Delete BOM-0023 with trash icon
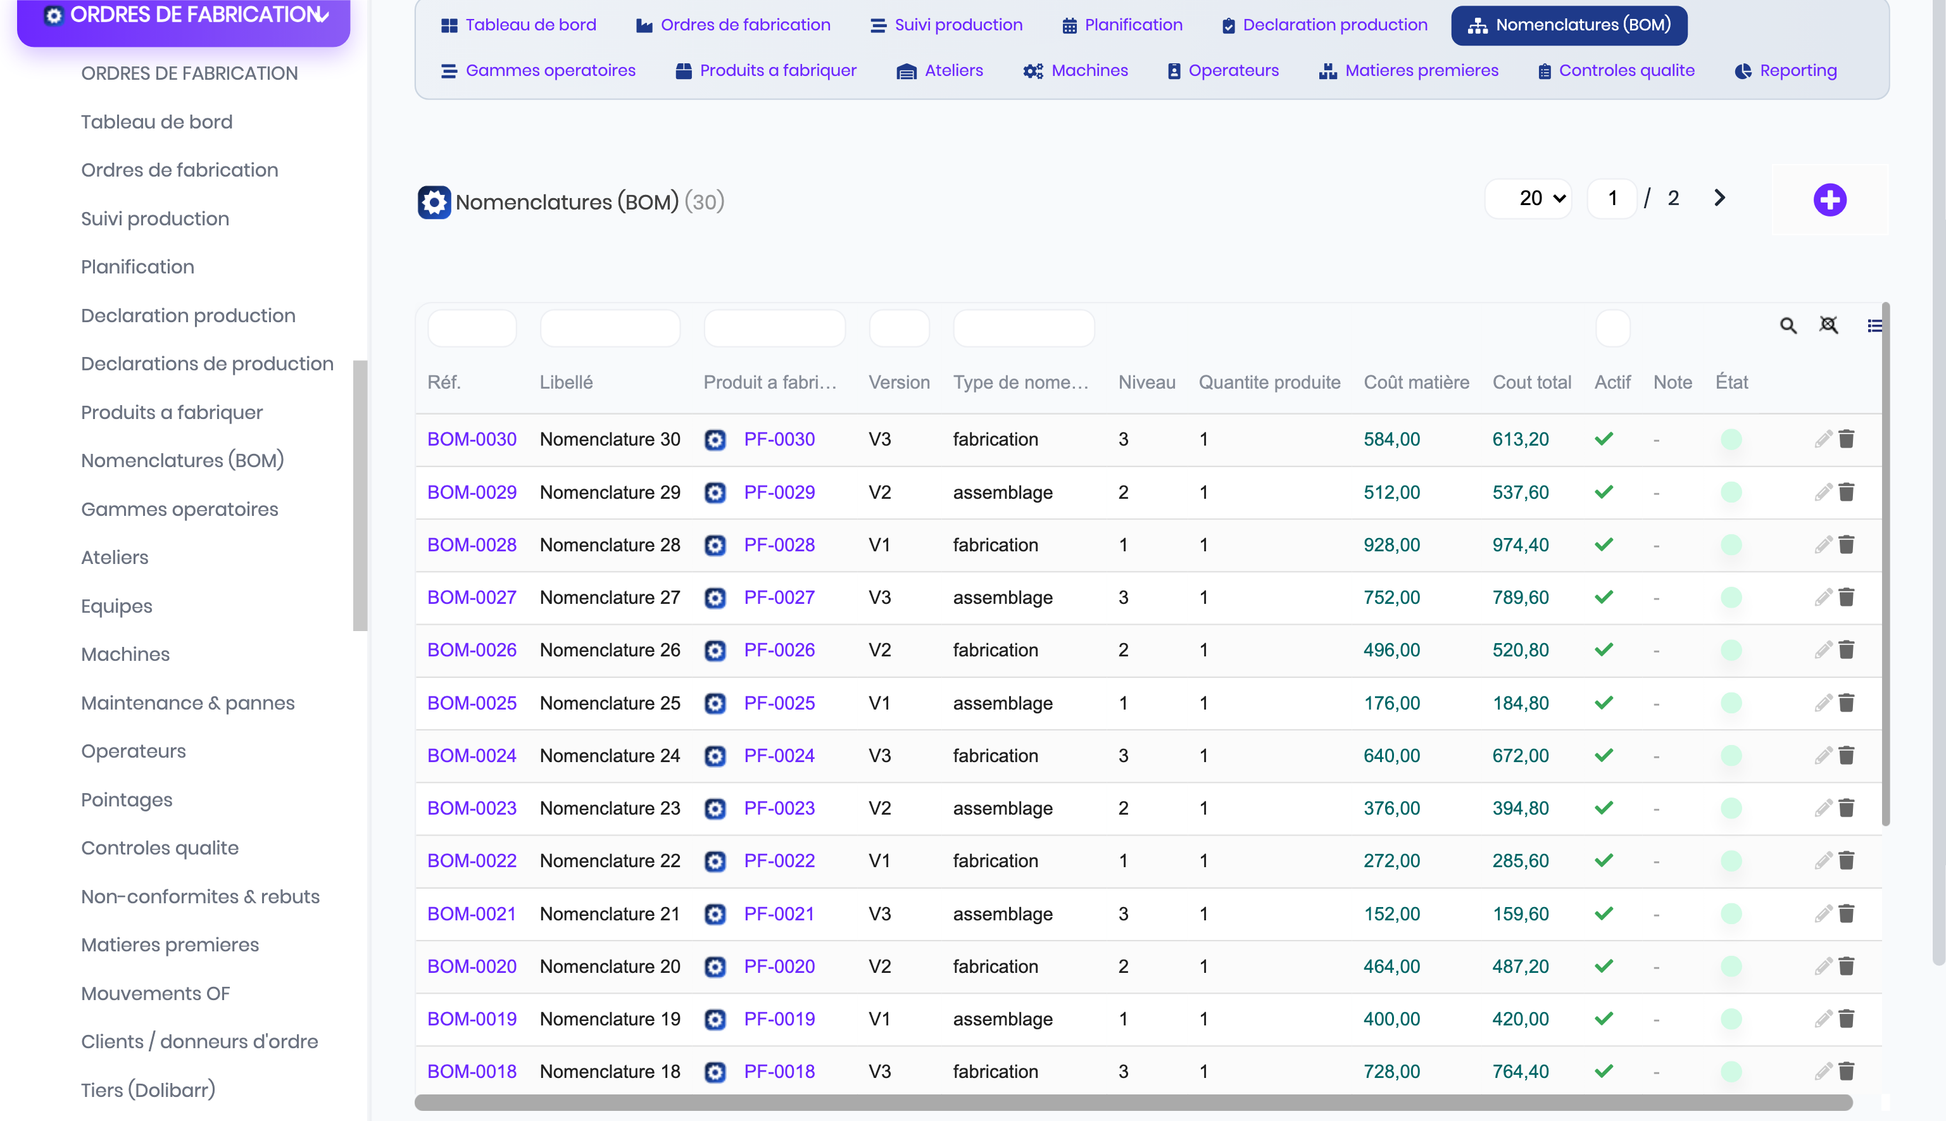This screenshot has height=1121, width=1946. point(1847,808)
